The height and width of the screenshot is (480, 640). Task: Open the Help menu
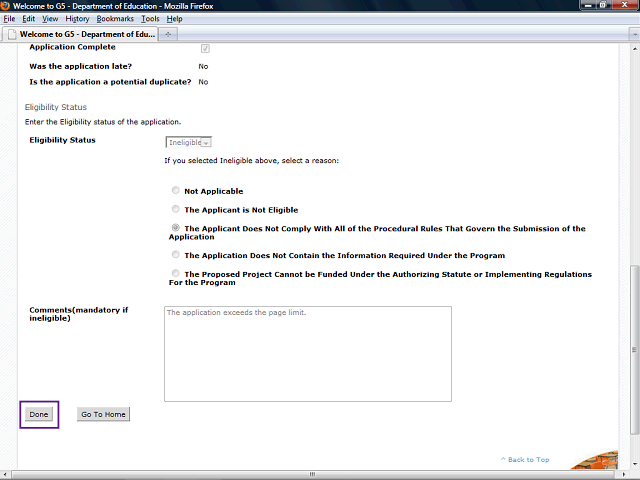pyautogui.click(x=174, y=19)
